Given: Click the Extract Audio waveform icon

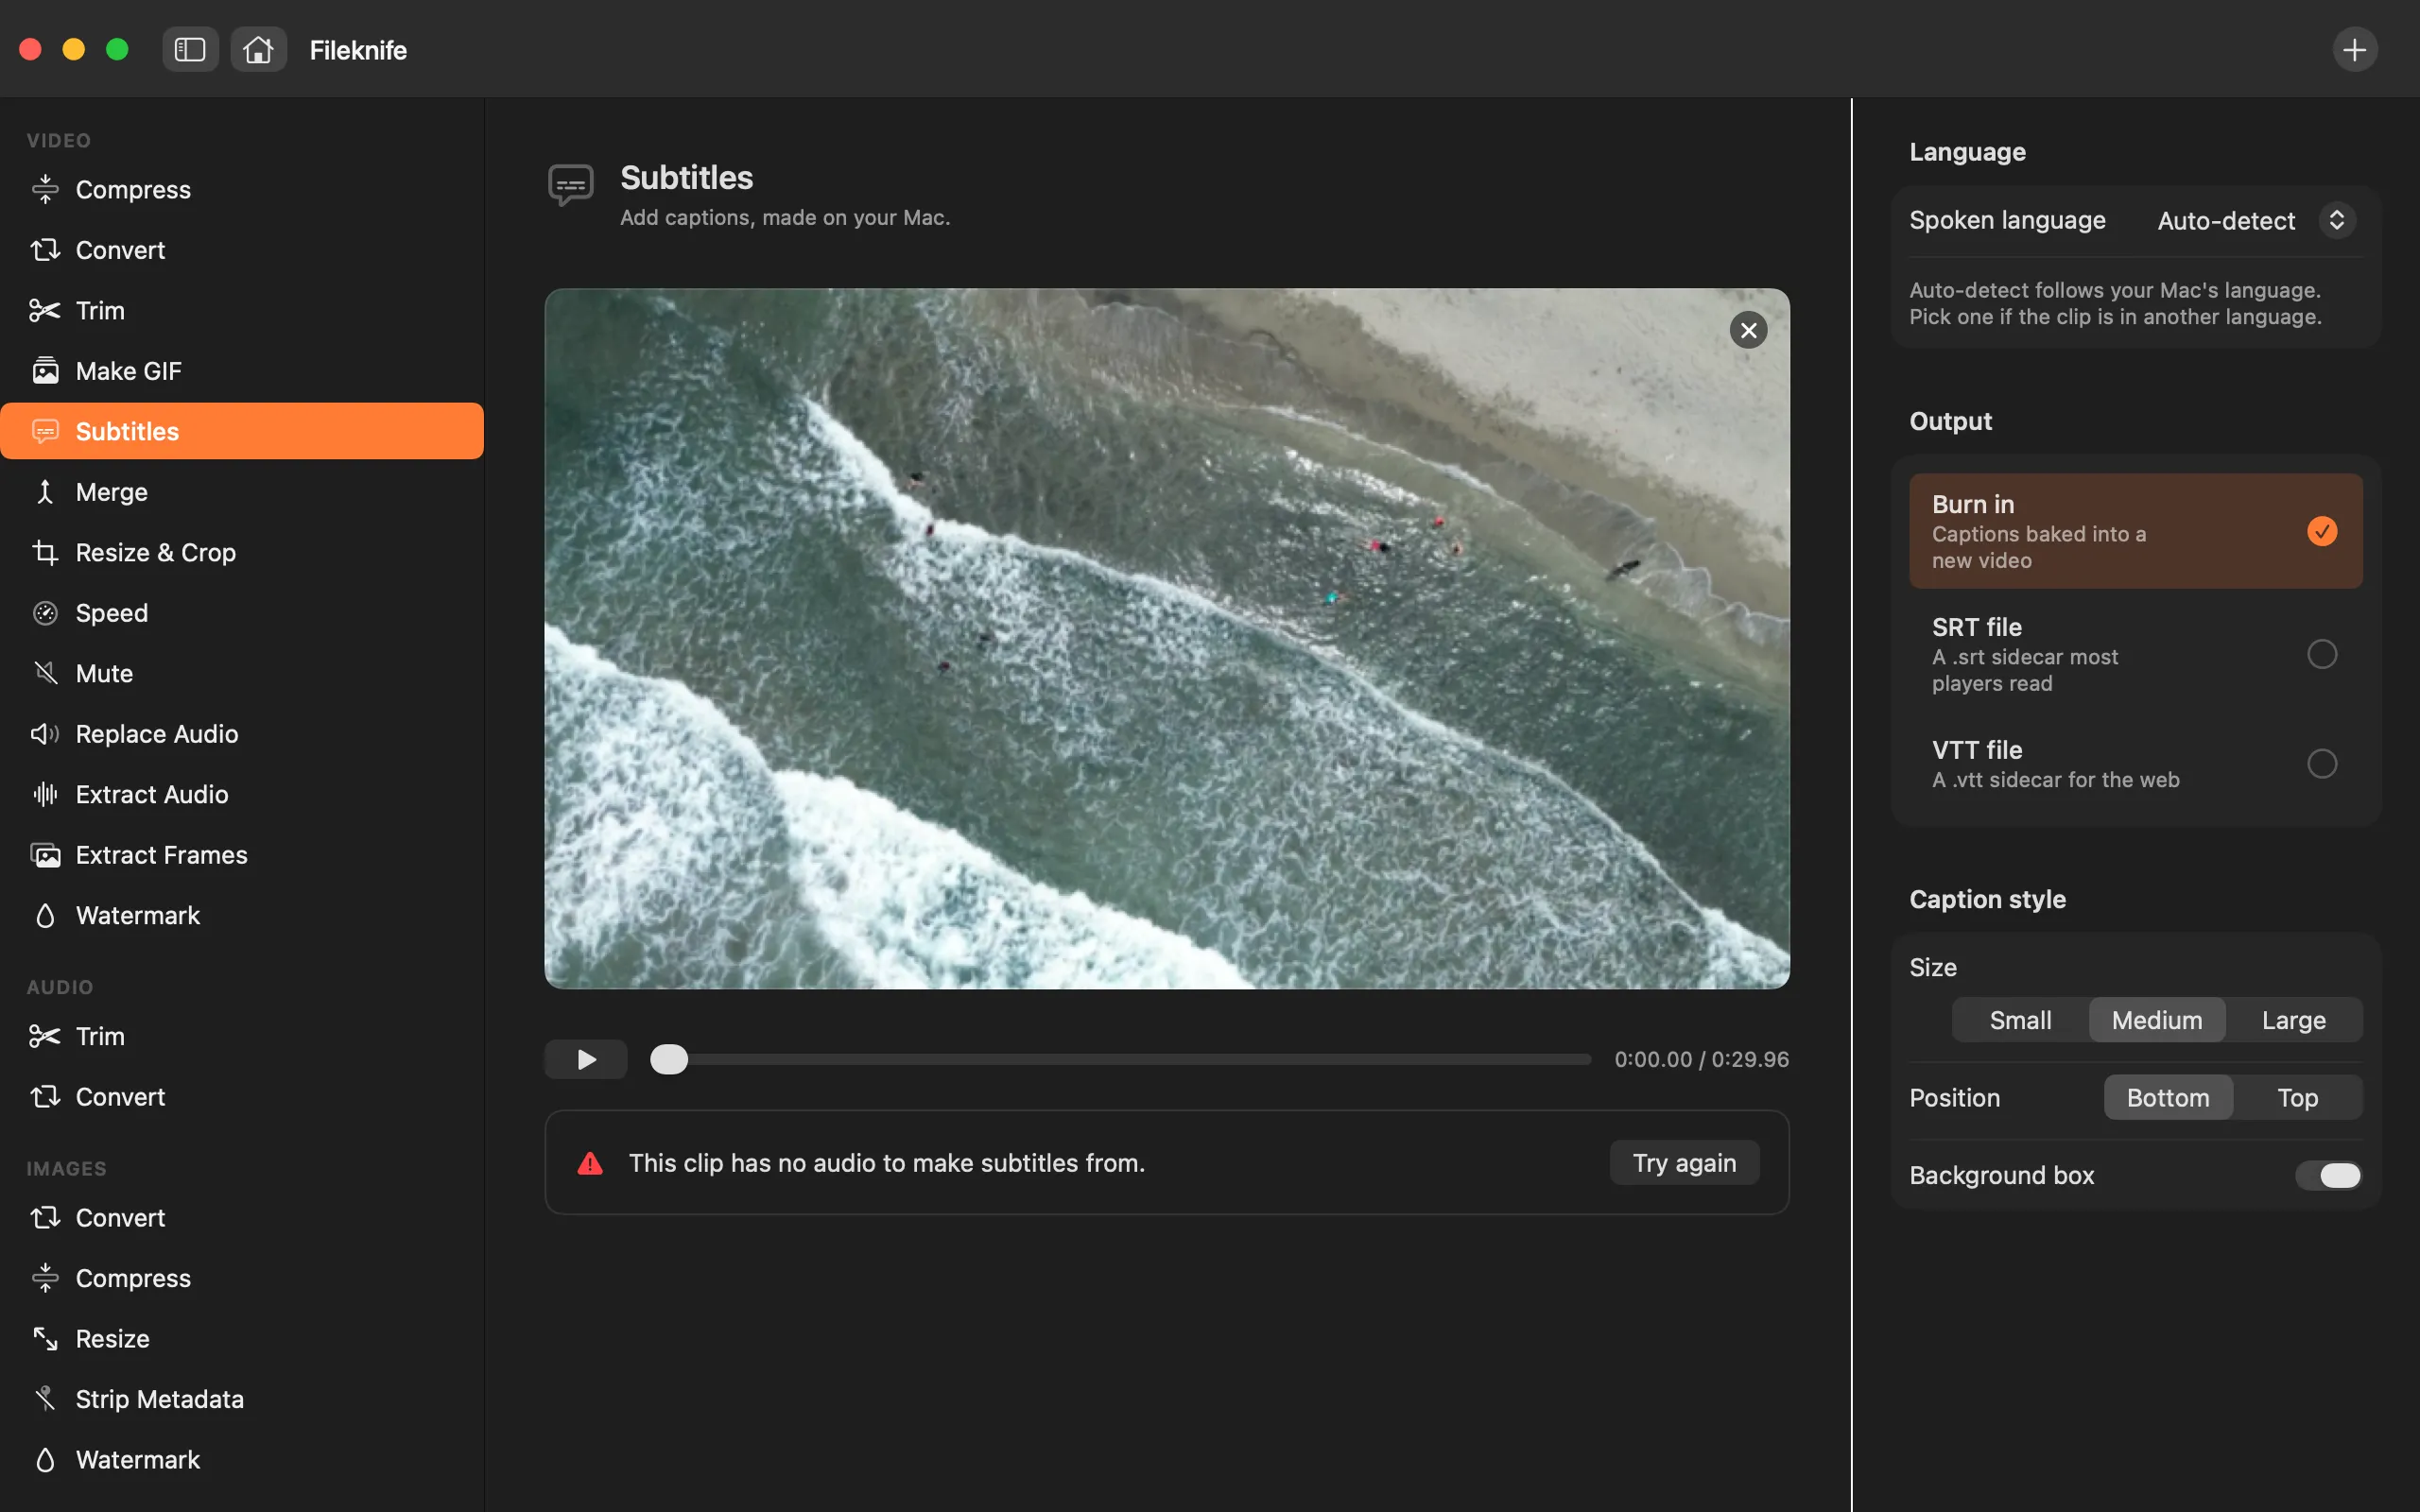Looking at the screenshot, I should [45, 794].
